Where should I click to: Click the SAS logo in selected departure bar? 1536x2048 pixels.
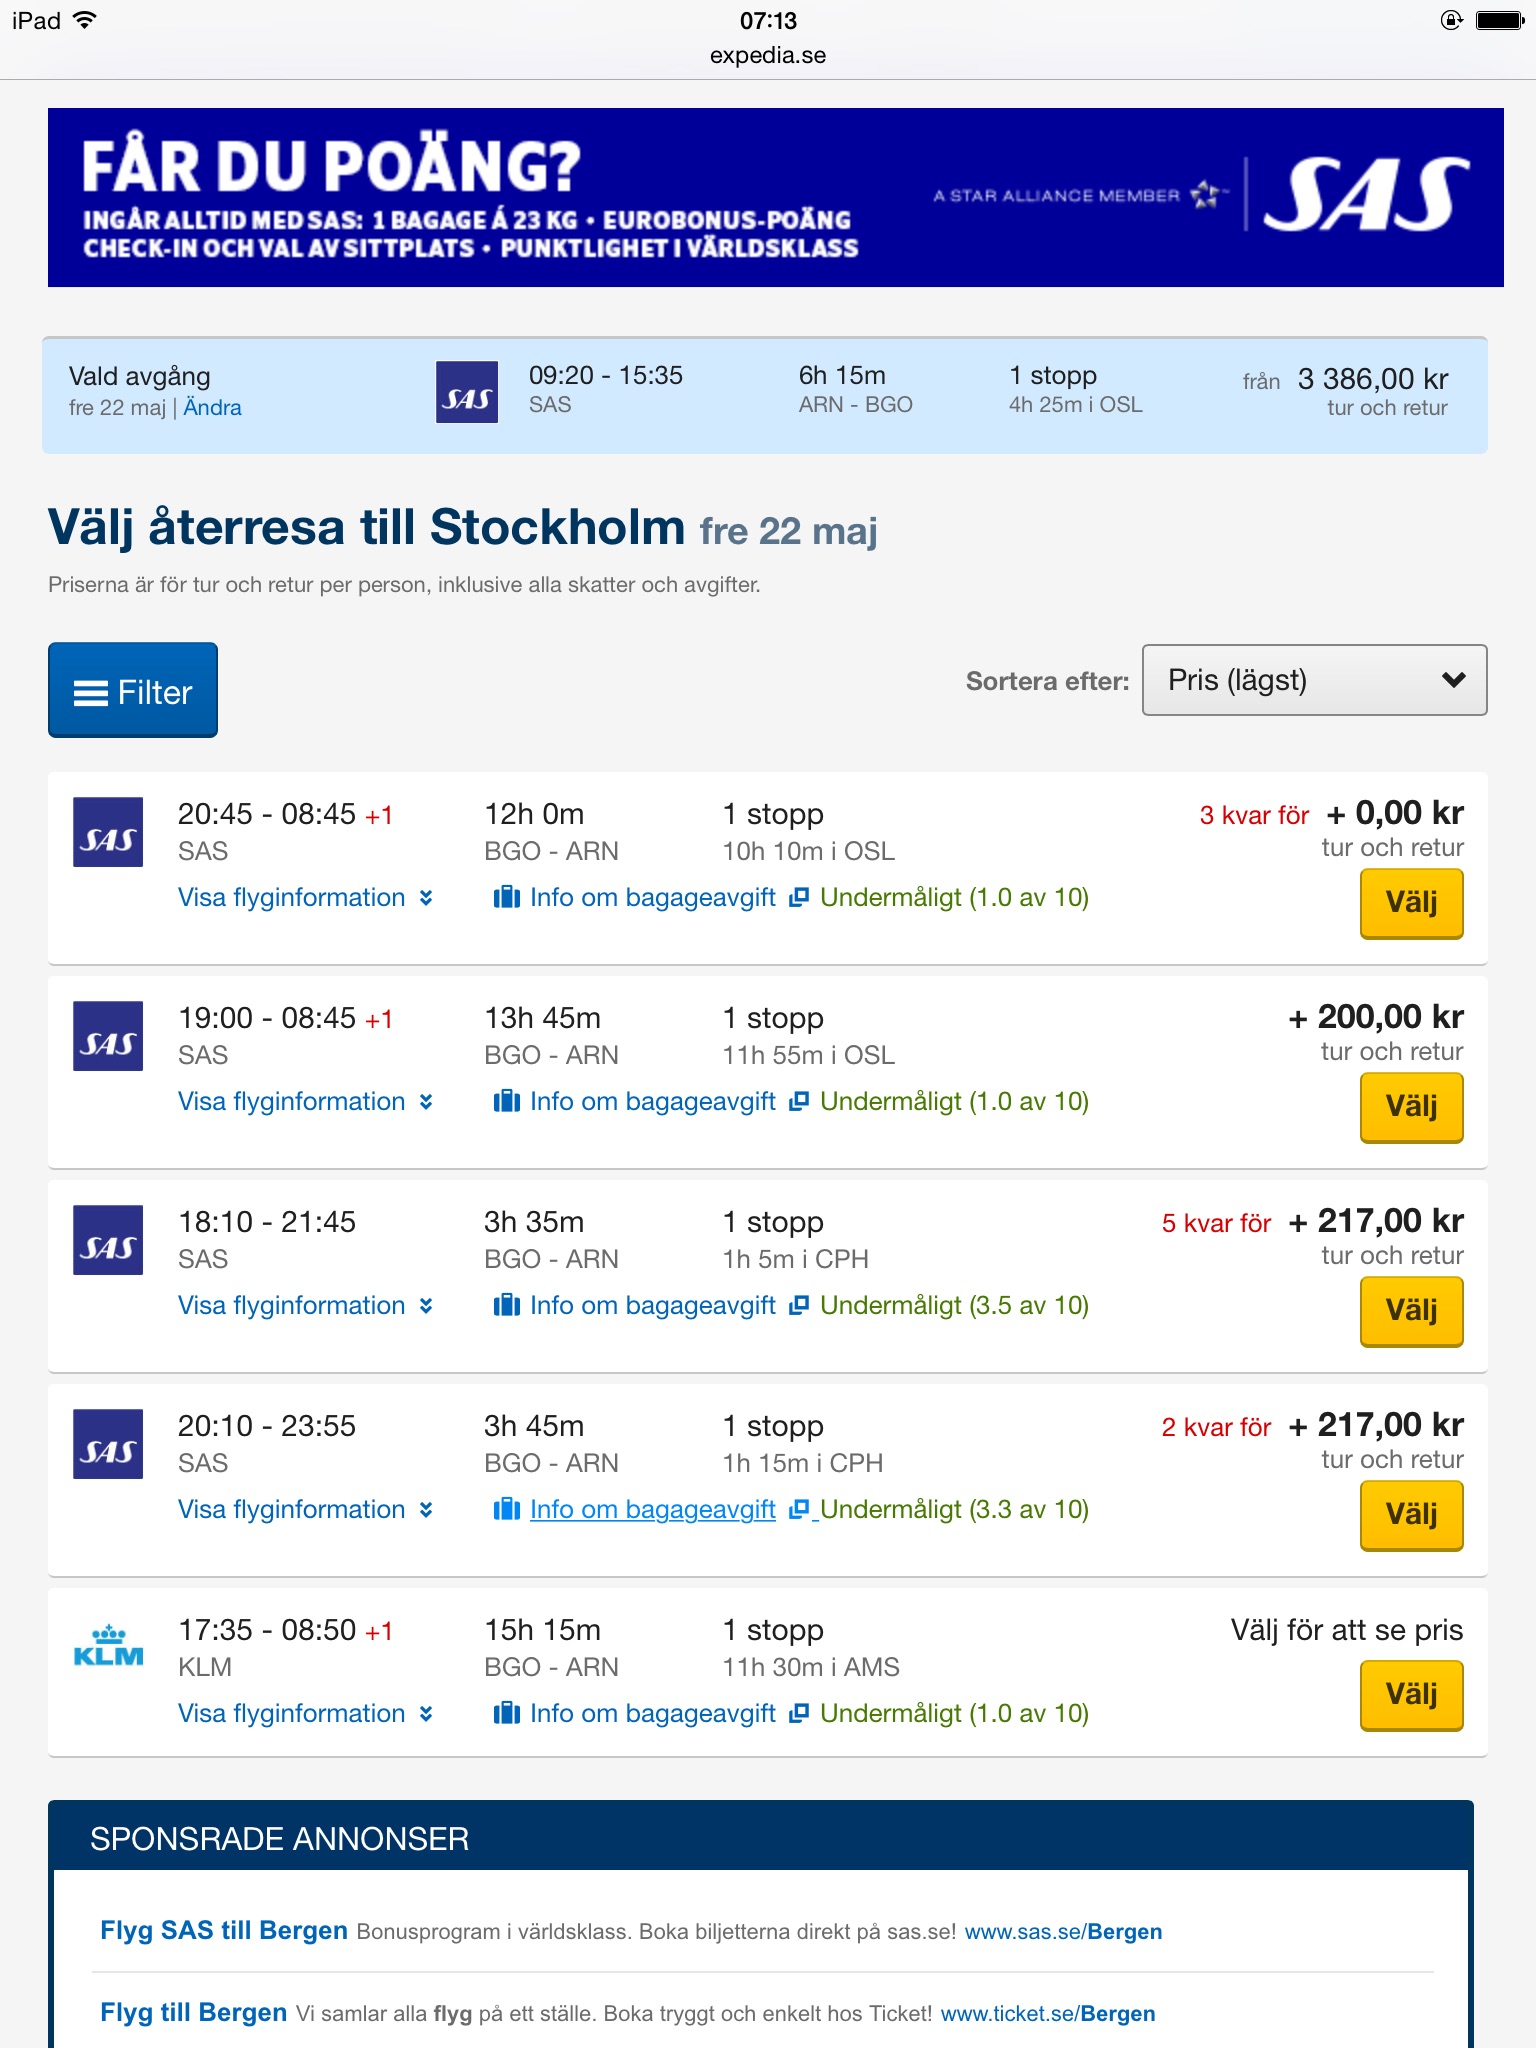click(467, 392)
